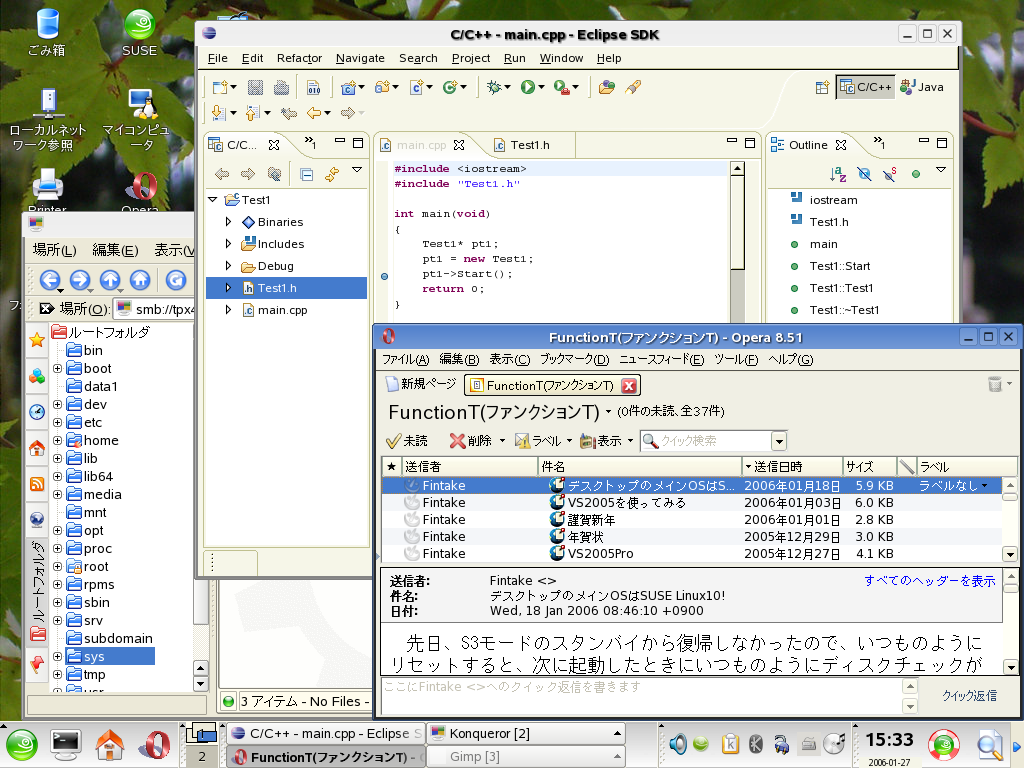Launch the terminal from the taskbar

click(x=65, y=744)
